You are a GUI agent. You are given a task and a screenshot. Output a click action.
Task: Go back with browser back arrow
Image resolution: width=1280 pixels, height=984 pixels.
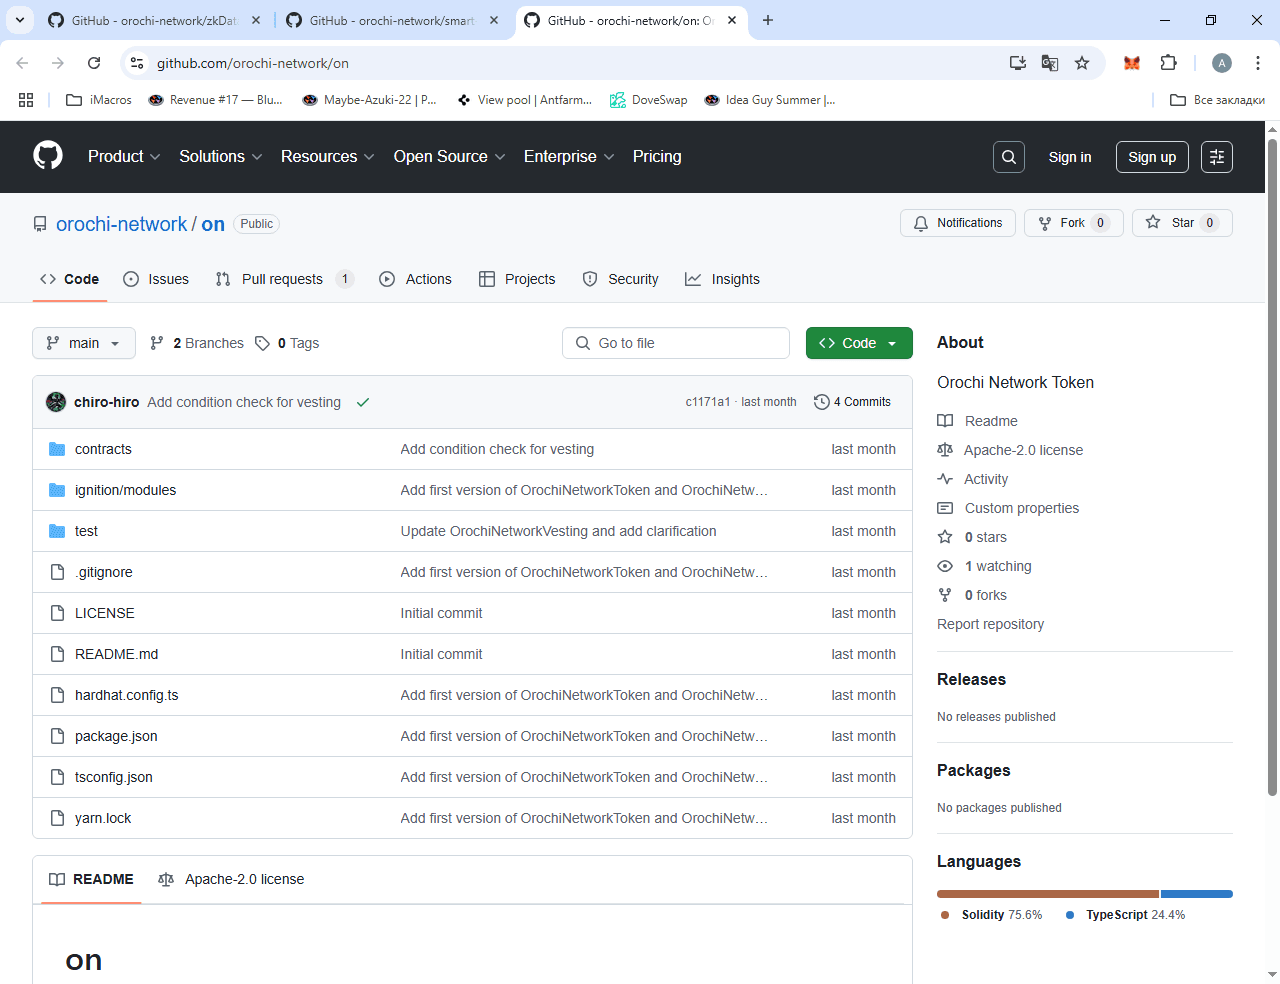tap(22, 63)
